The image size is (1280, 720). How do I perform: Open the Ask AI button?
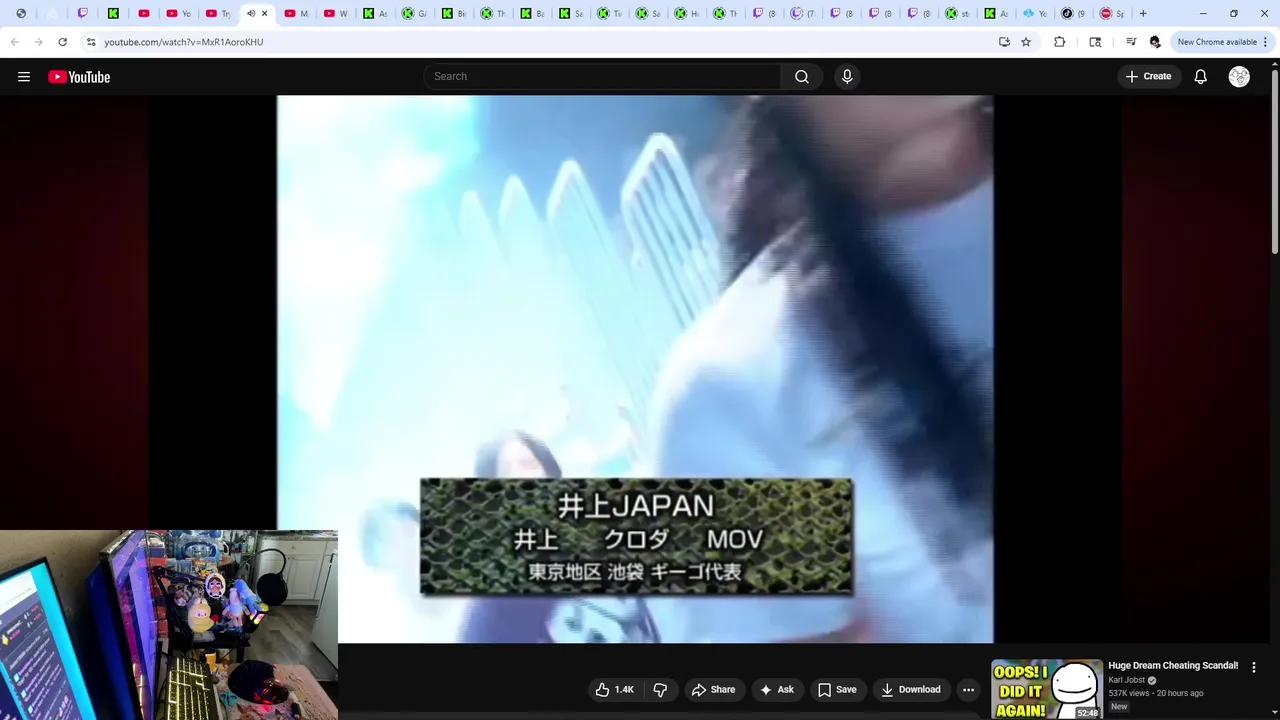777,690
